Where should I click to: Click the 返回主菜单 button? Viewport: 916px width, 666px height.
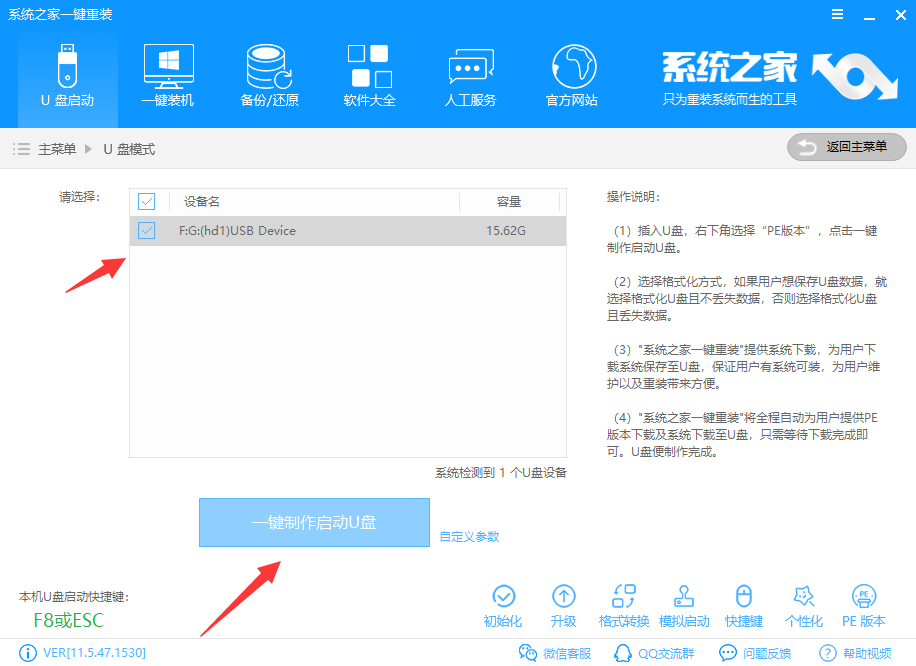846,148
